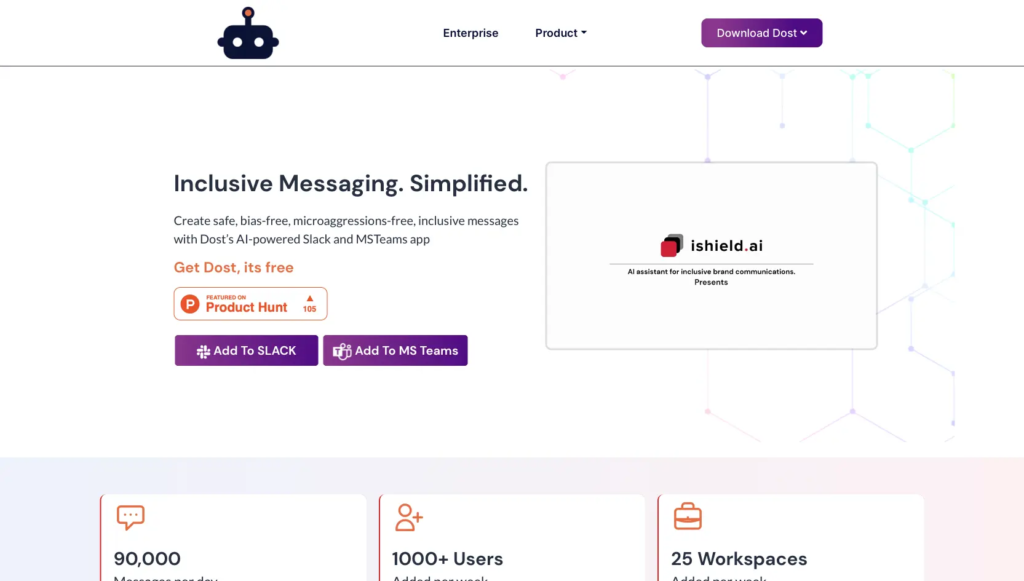Screen dimensions: 1024x581
Task: Open the ishield.ai presentation preview
Action: [711, 256]
